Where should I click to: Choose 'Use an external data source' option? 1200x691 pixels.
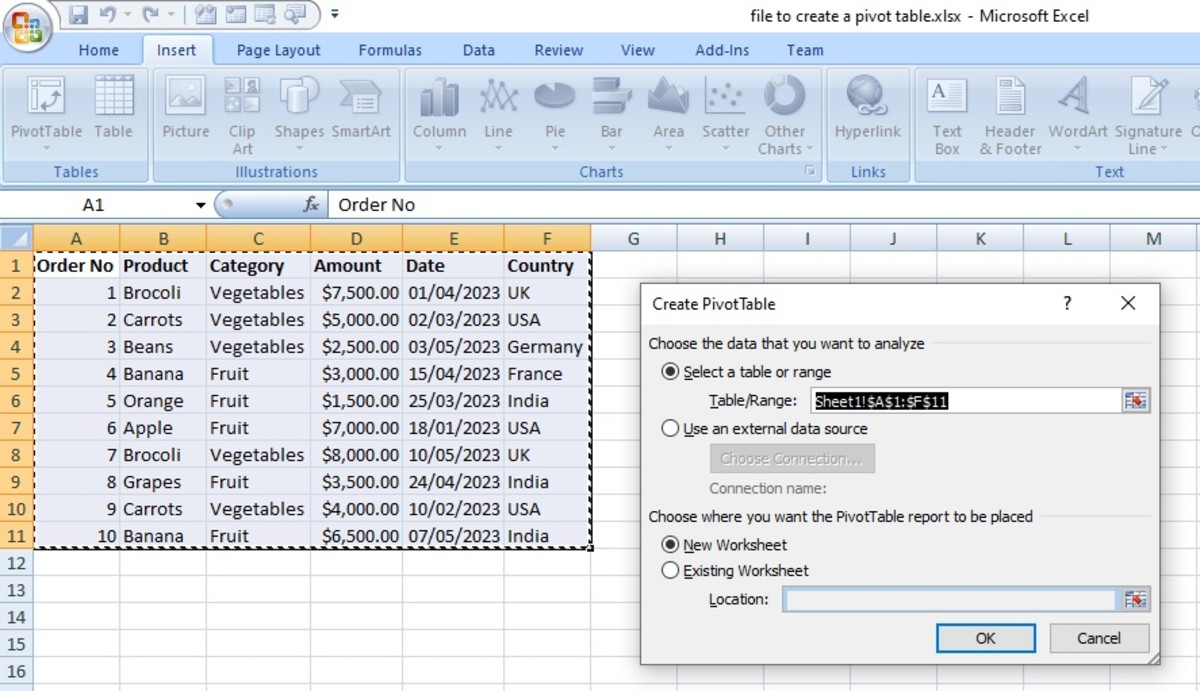pos(671,429)
